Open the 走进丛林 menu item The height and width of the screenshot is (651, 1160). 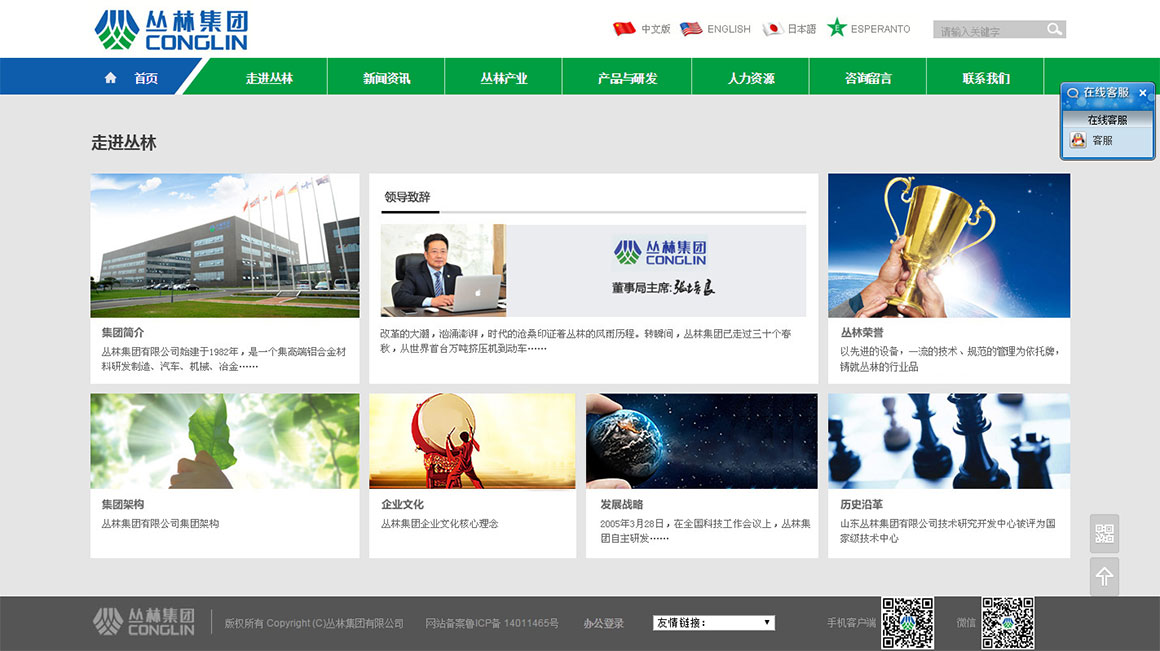click(x=269, y=78)
